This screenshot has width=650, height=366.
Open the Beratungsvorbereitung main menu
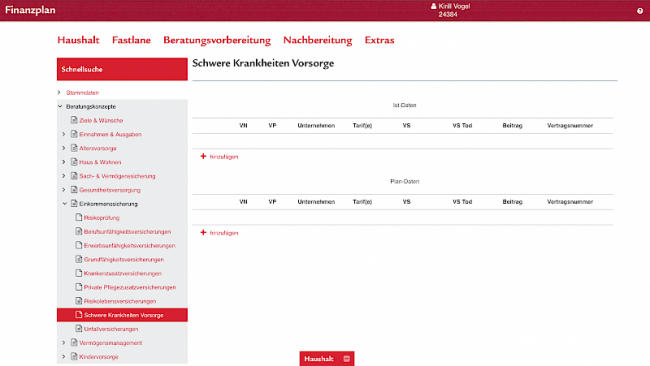(x=217, y=40)
